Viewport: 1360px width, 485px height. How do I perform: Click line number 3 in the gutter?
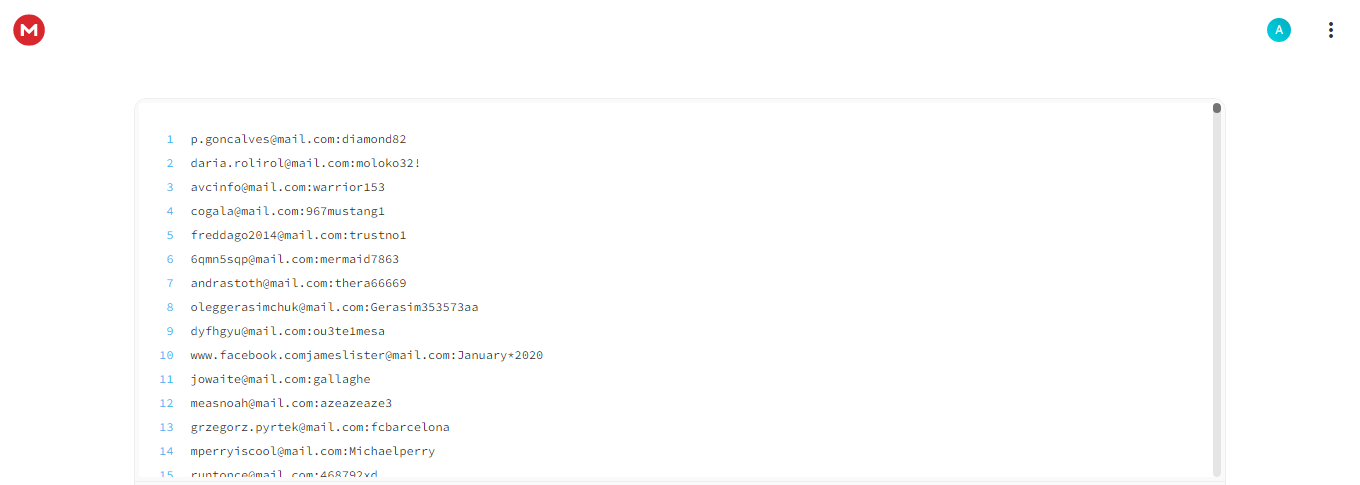pos(170,187)
